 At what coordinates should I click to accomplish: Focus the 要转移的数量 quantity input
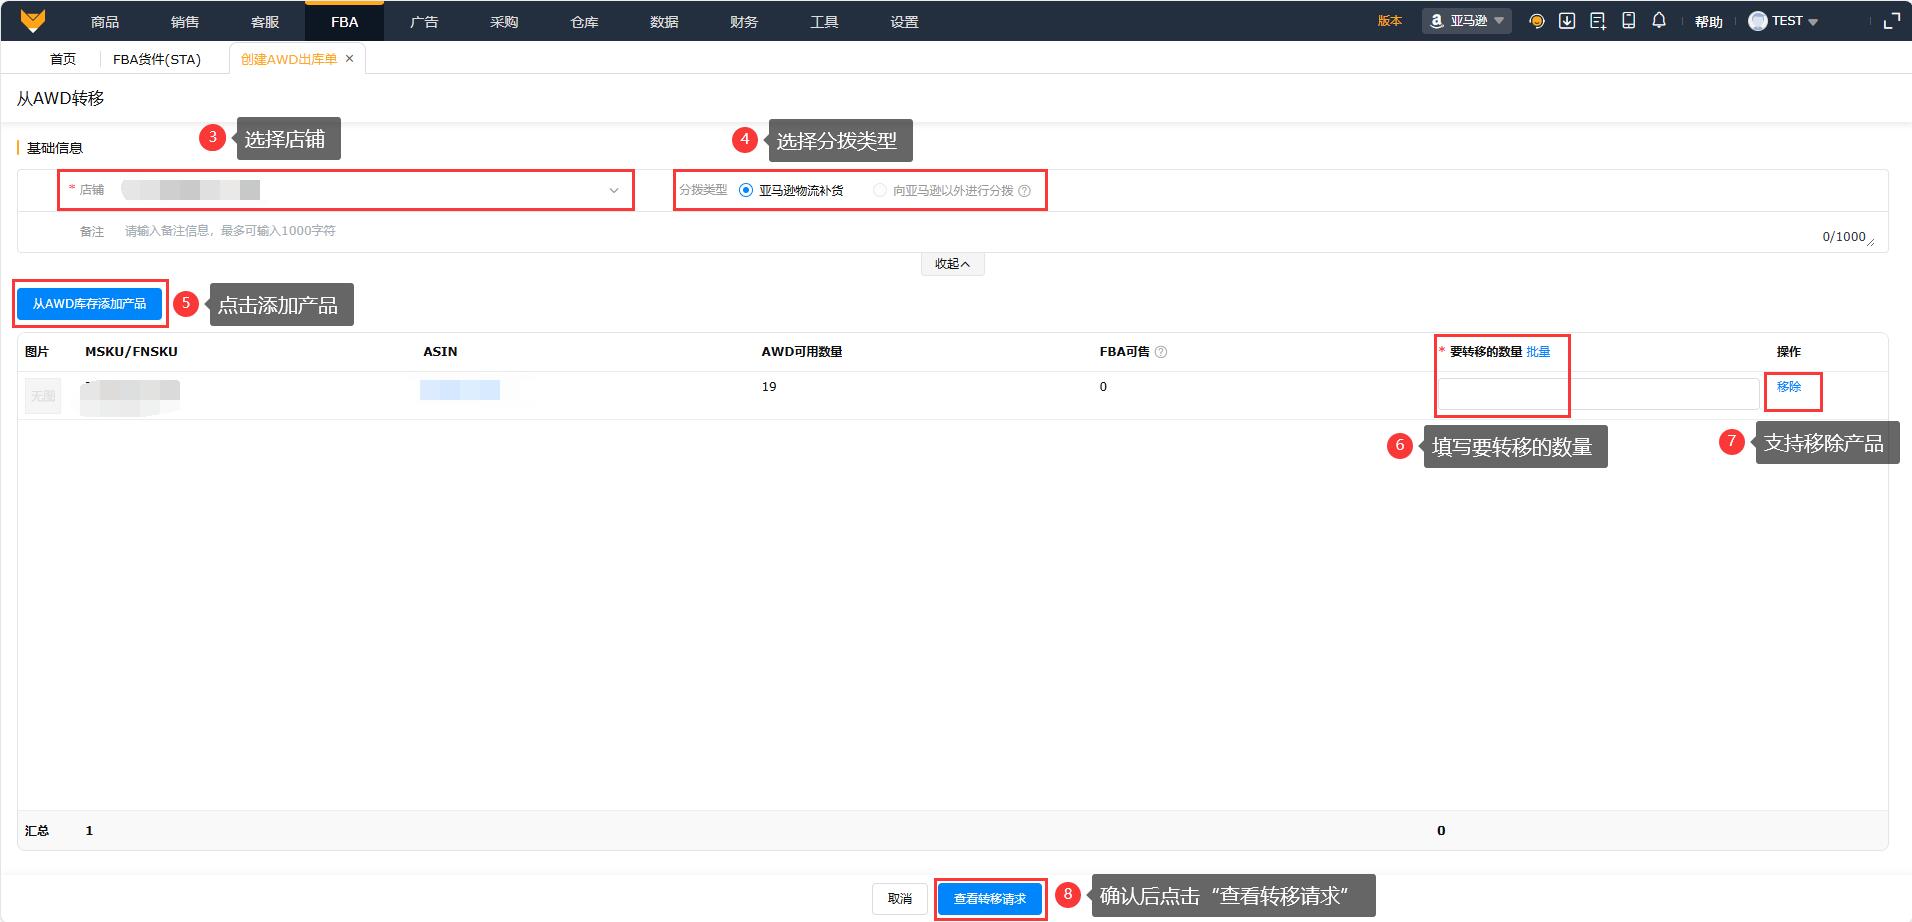click(x=1598, y=393)
